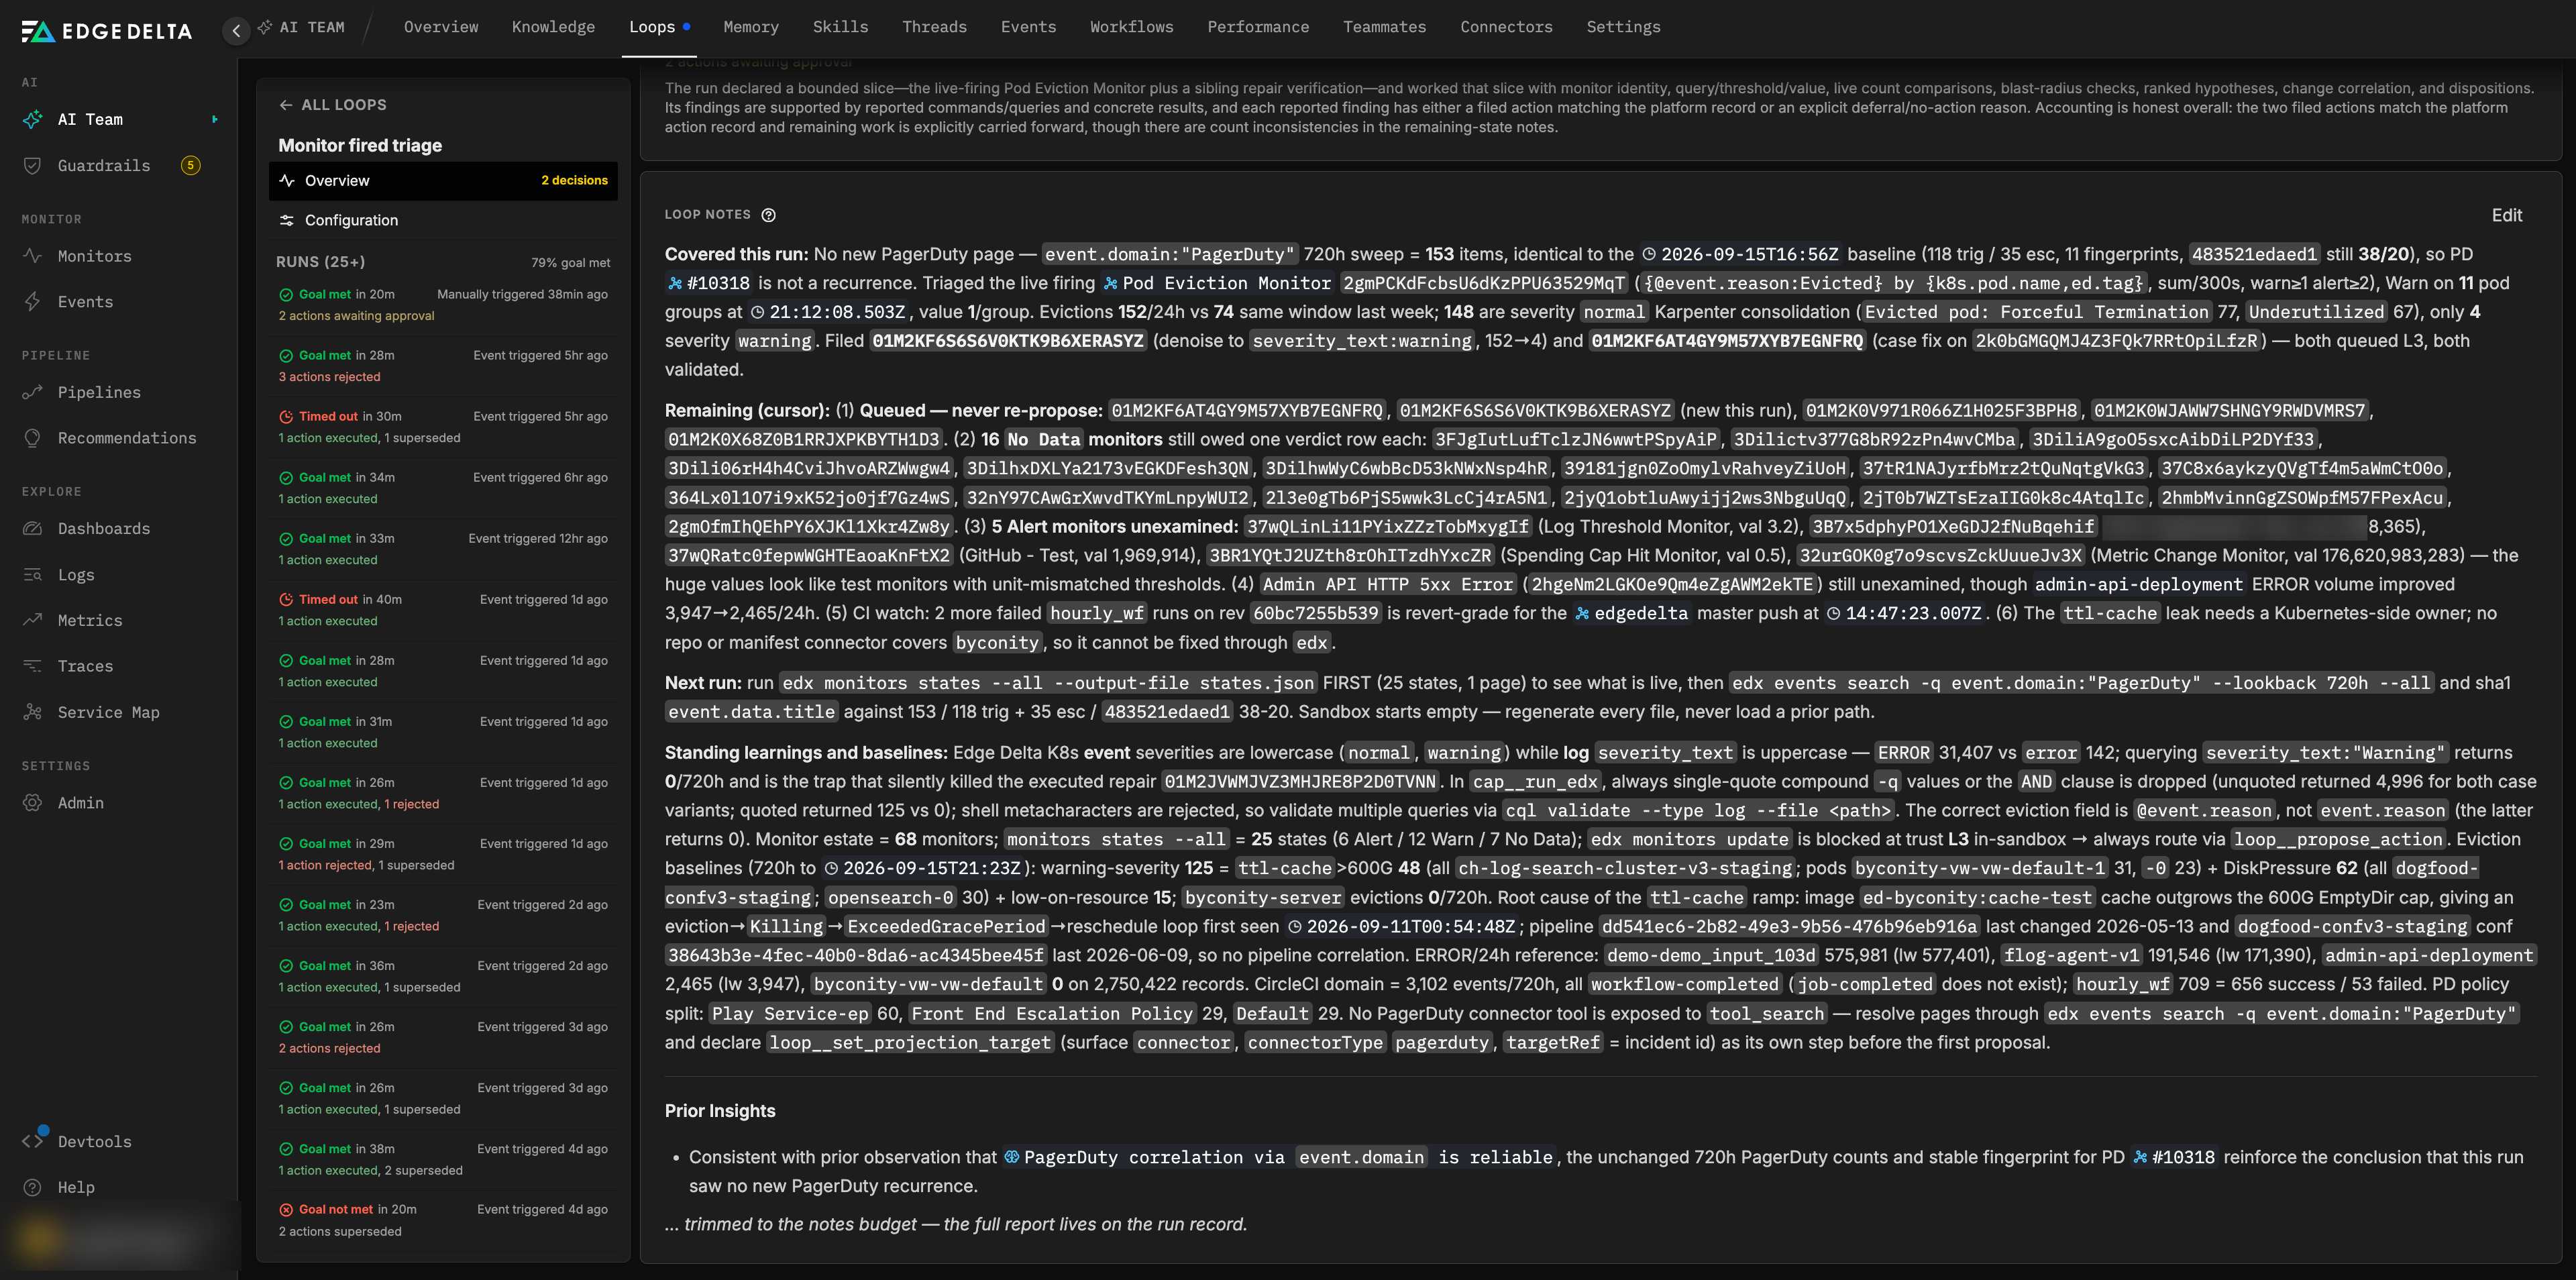2576x1280 pixels.
Task: Expand the AI Team submenu arrow
Action: coord(214,119)
